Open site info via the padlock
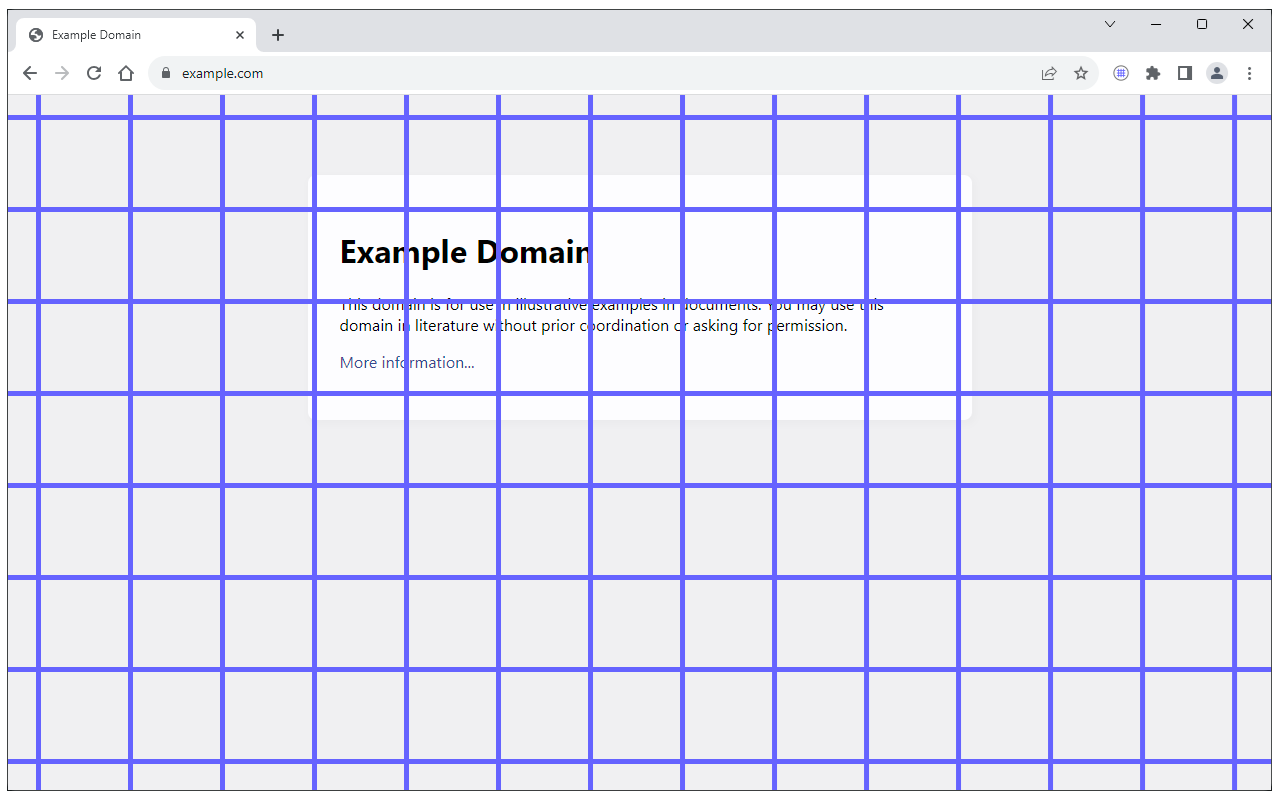The height and width of the screenshot is (800, 1280). 165,73
